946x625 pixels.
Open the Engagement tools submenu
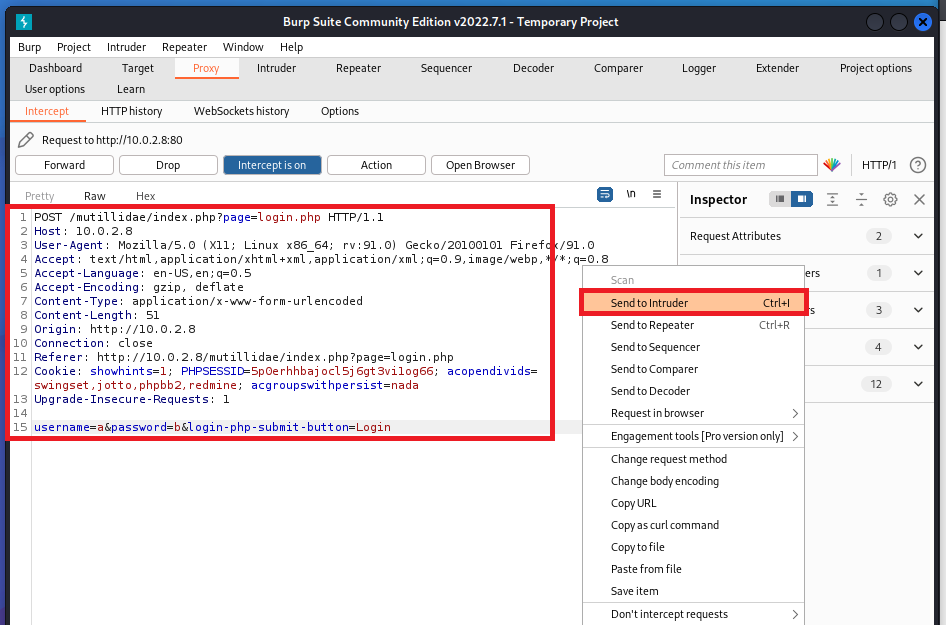click(693, 436)
